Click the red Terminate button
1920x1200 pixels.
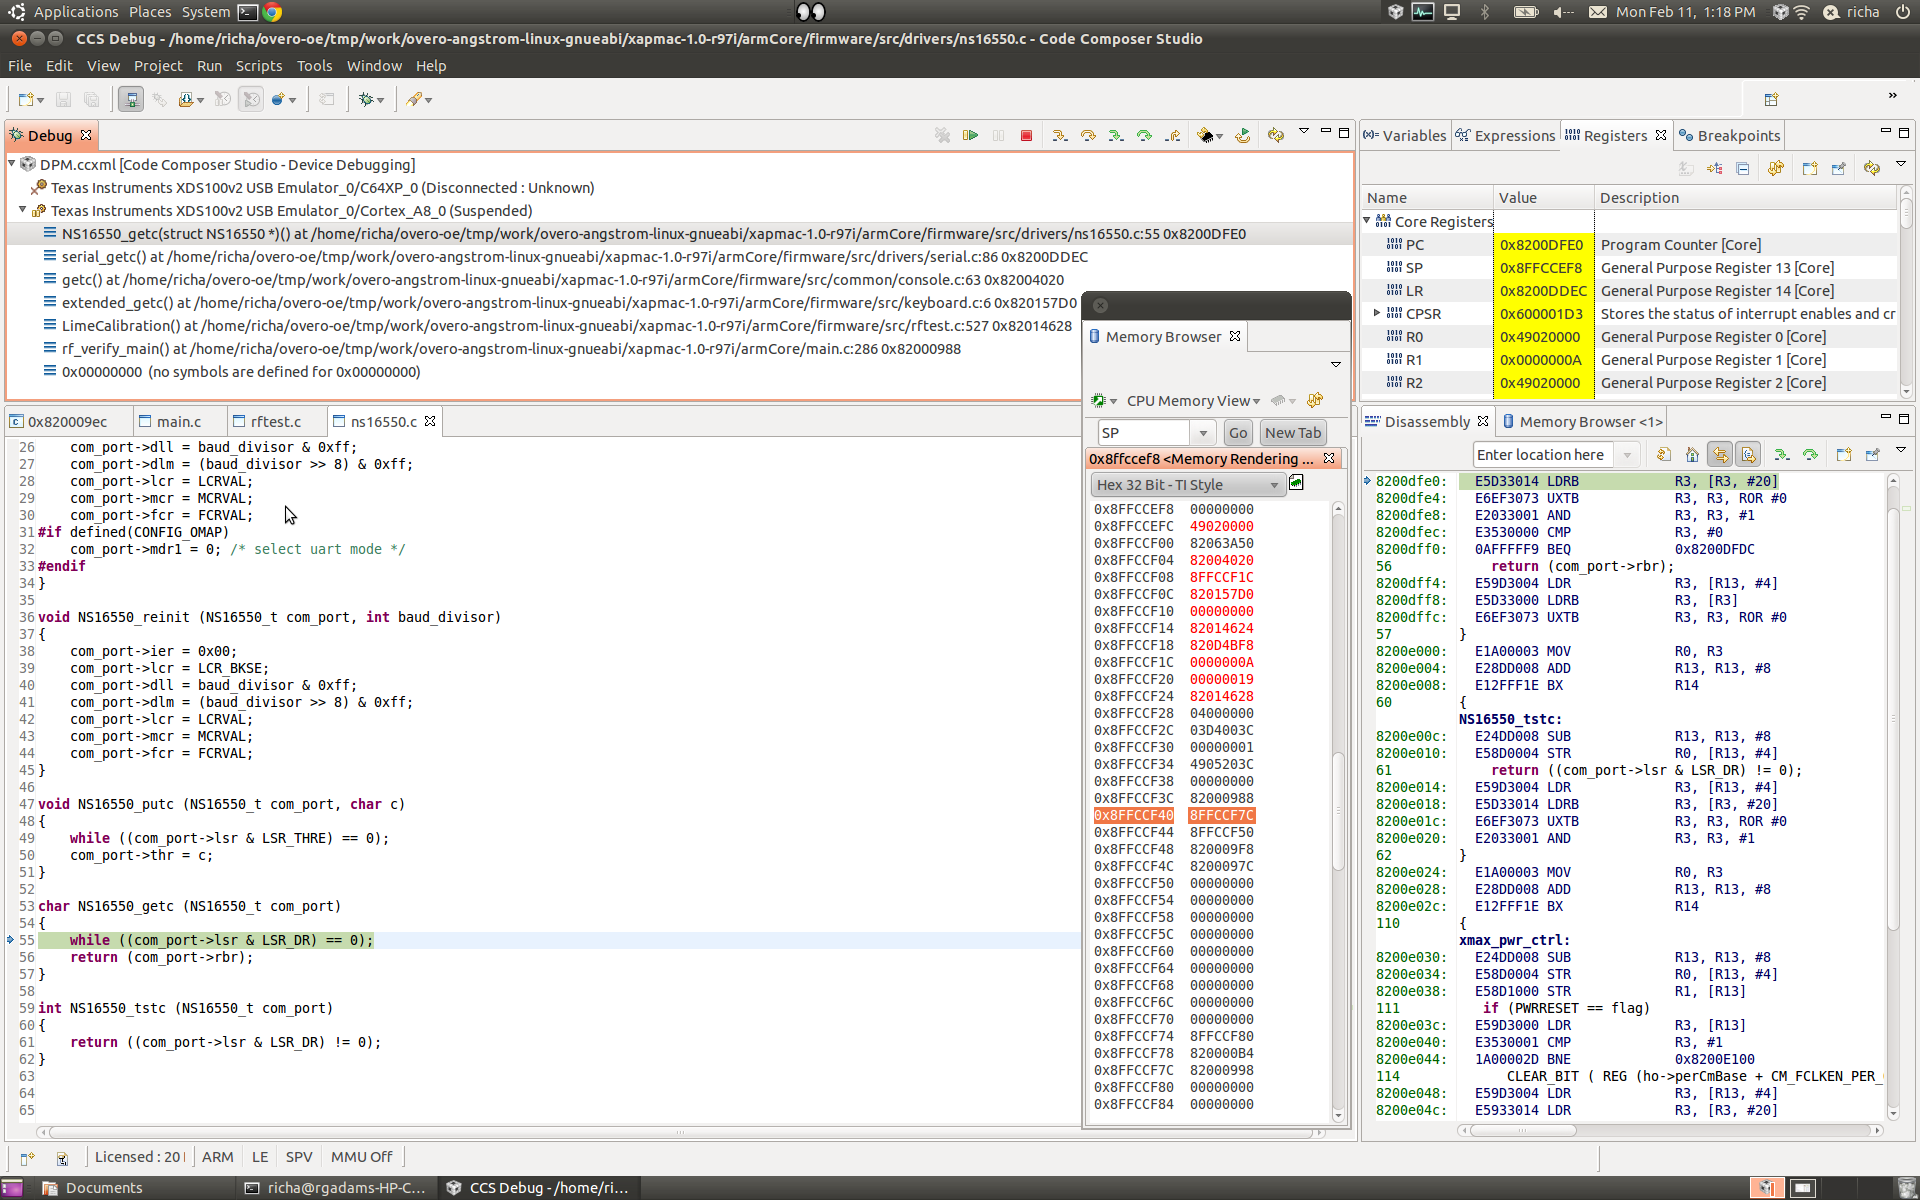coord(1026,135)
